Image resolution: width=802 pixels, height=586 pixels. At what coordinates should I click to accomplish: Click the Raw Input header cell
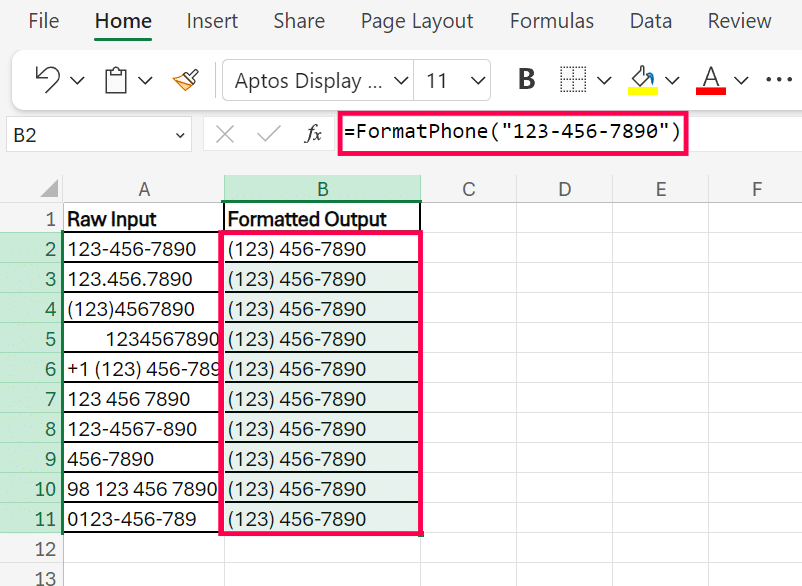pos(144,218)
